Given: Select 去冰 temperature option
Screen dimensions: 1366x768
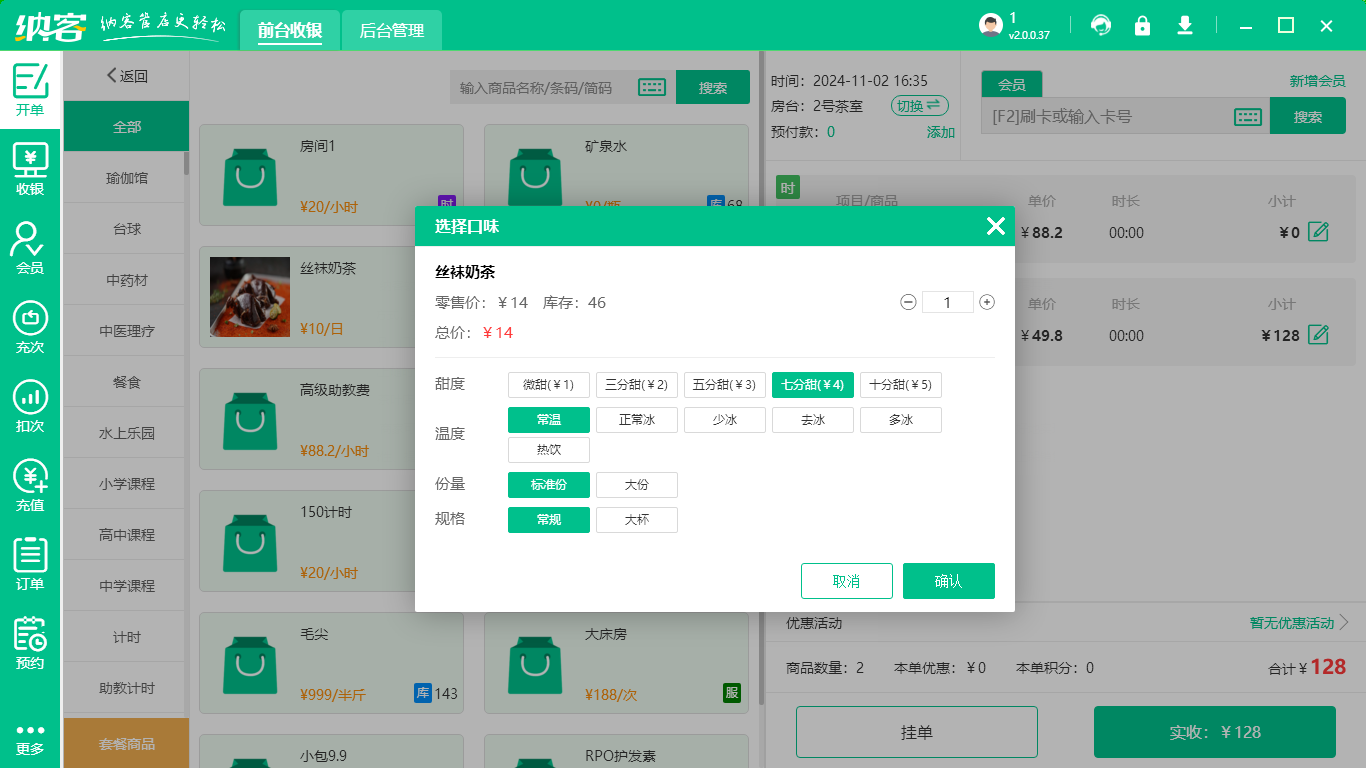Looking at the screenshot, I should tap(812, 419).
